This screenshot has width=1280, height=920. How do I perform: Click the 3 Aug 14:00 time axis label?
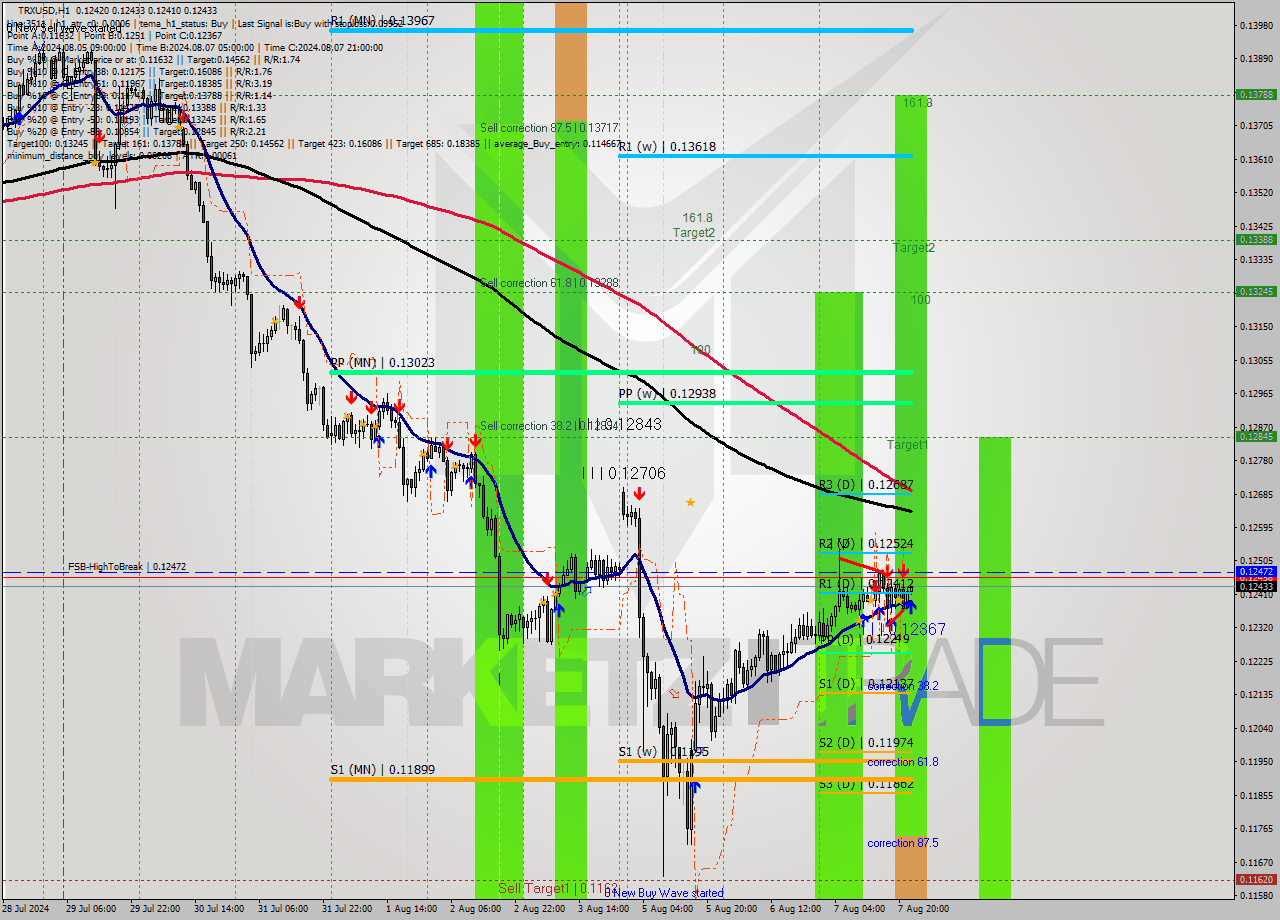[603, 909]
